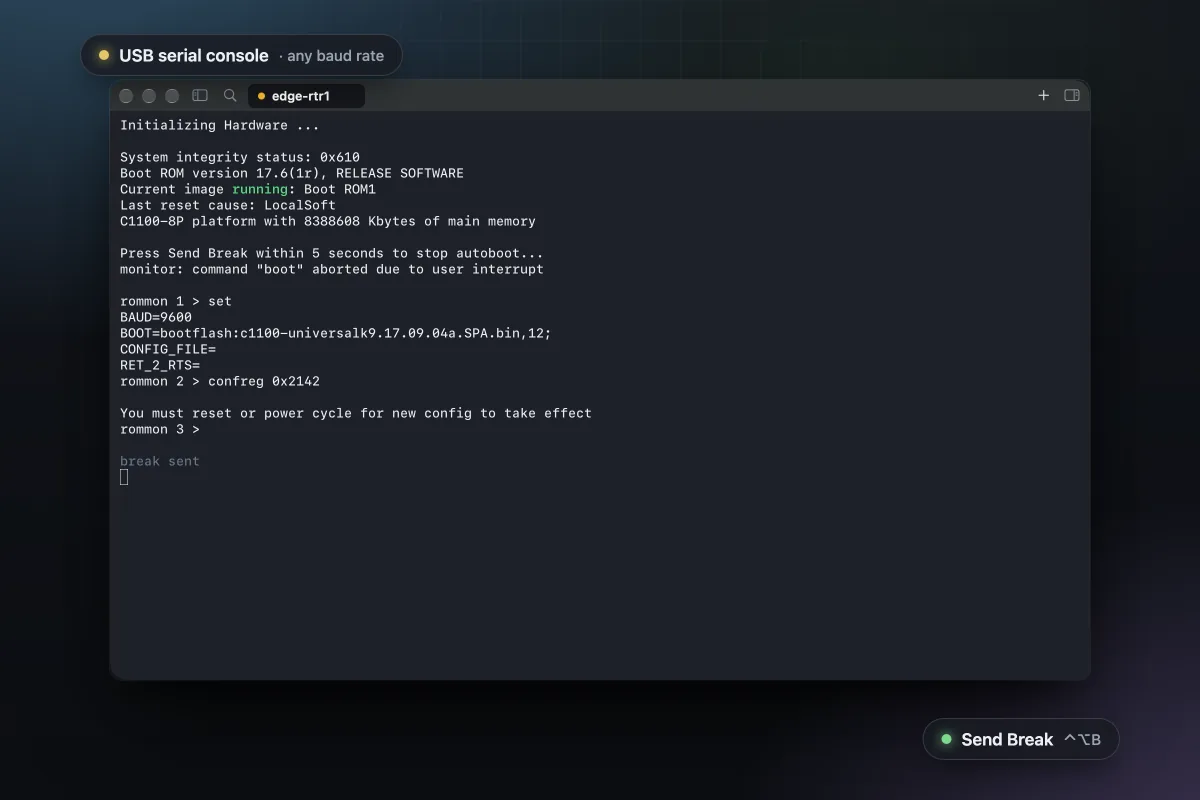Screen dimensions: 1200x800
Task: Click the "RET_2_RTS=" line
Action: click(x=160, y=365)
